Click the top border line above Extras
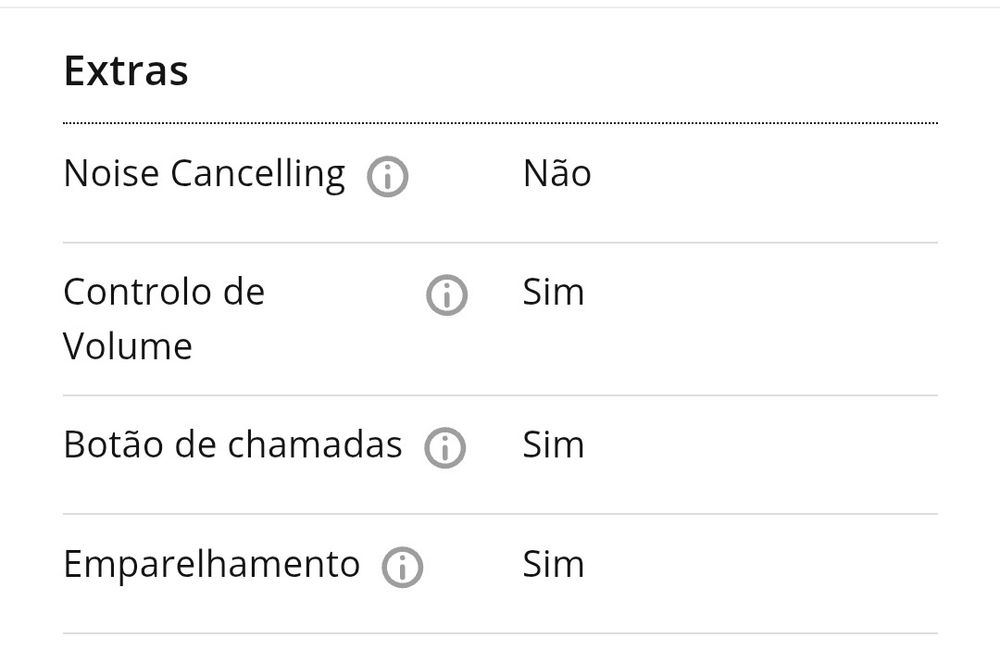Image resolution: width=1000 pixels, height=651 pixels. 500,8
